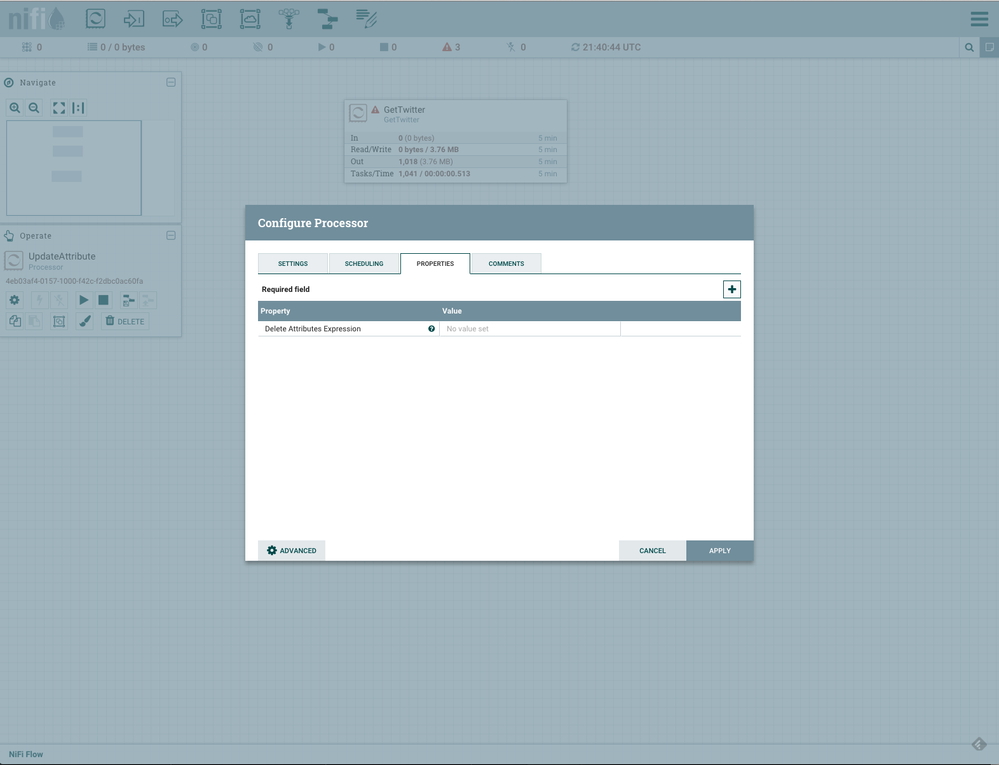
Task: Click the NiFi logo
Action: (36, 18)
